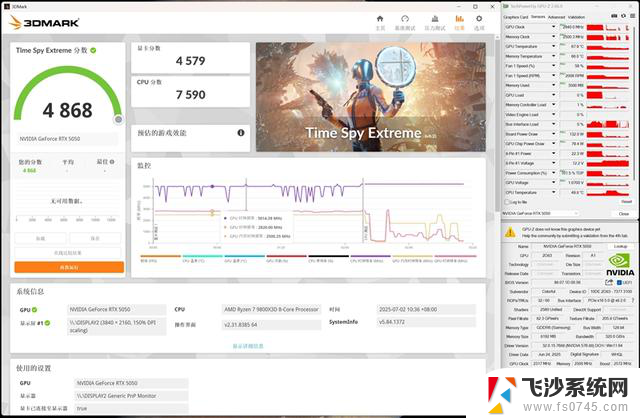Toggle the Log to file checkbox in GPU-Z
The width and height of the screenshot is (640, 418).
click(x=507, y=202)
